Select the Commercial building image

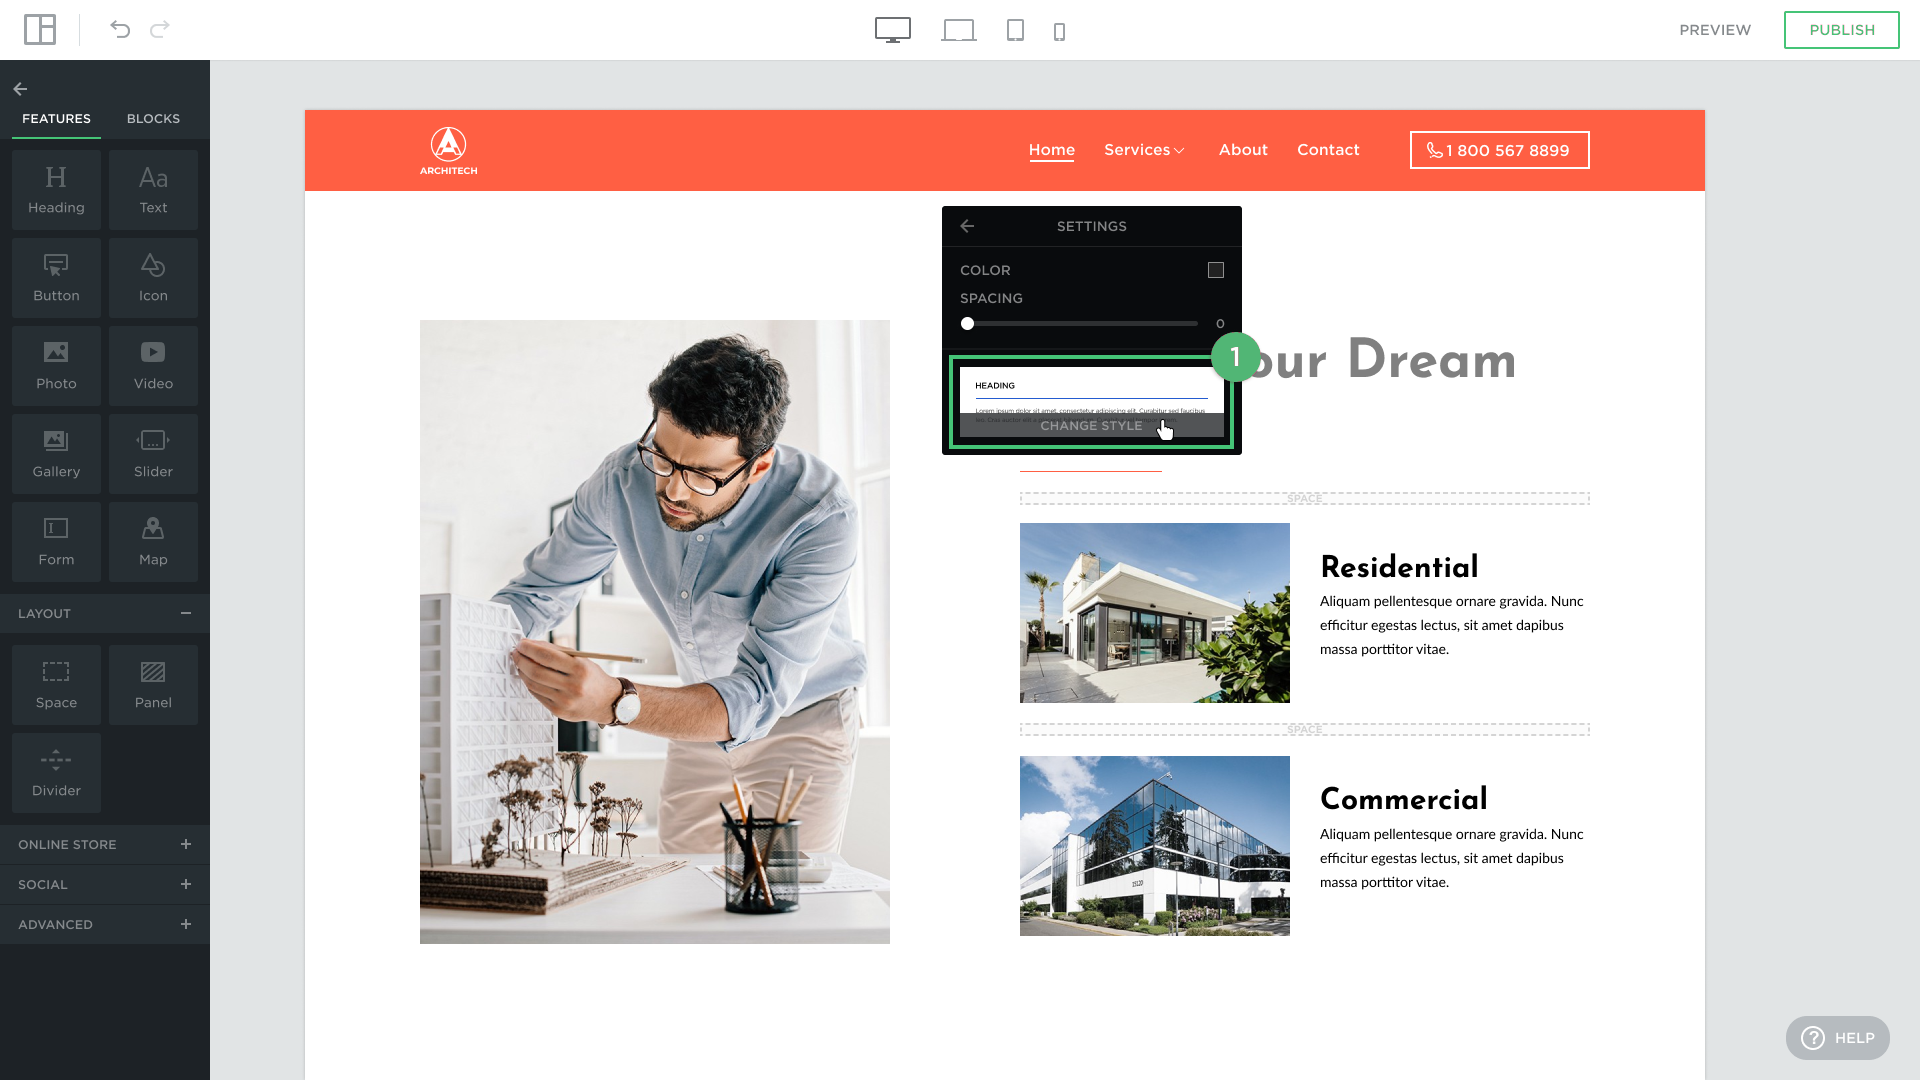click(1155, 846)
